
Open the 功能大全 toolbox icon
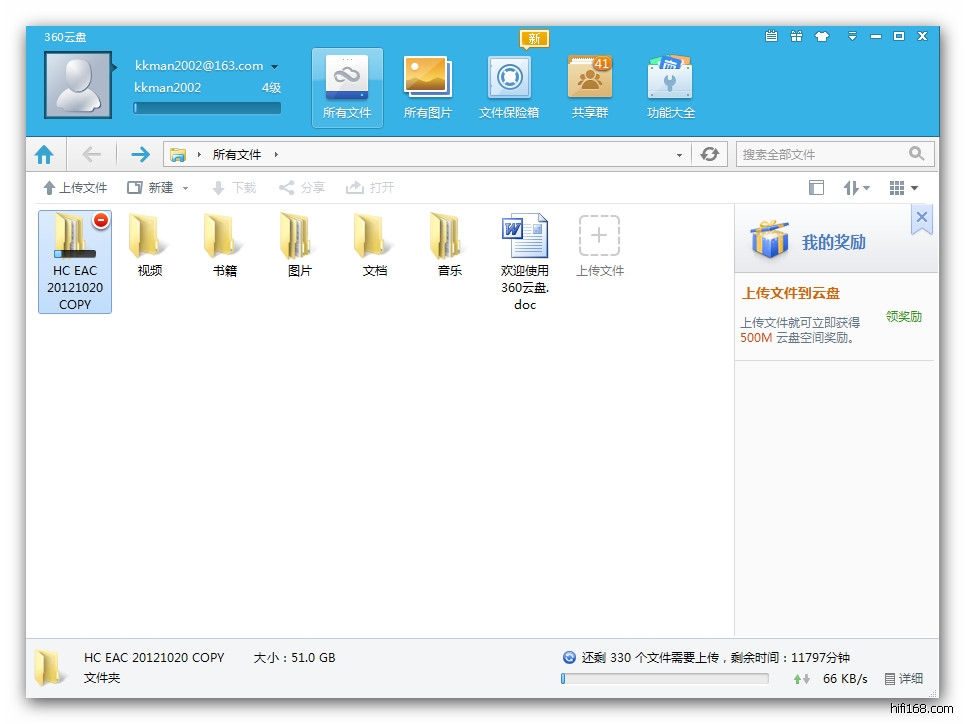coord(670,78)
